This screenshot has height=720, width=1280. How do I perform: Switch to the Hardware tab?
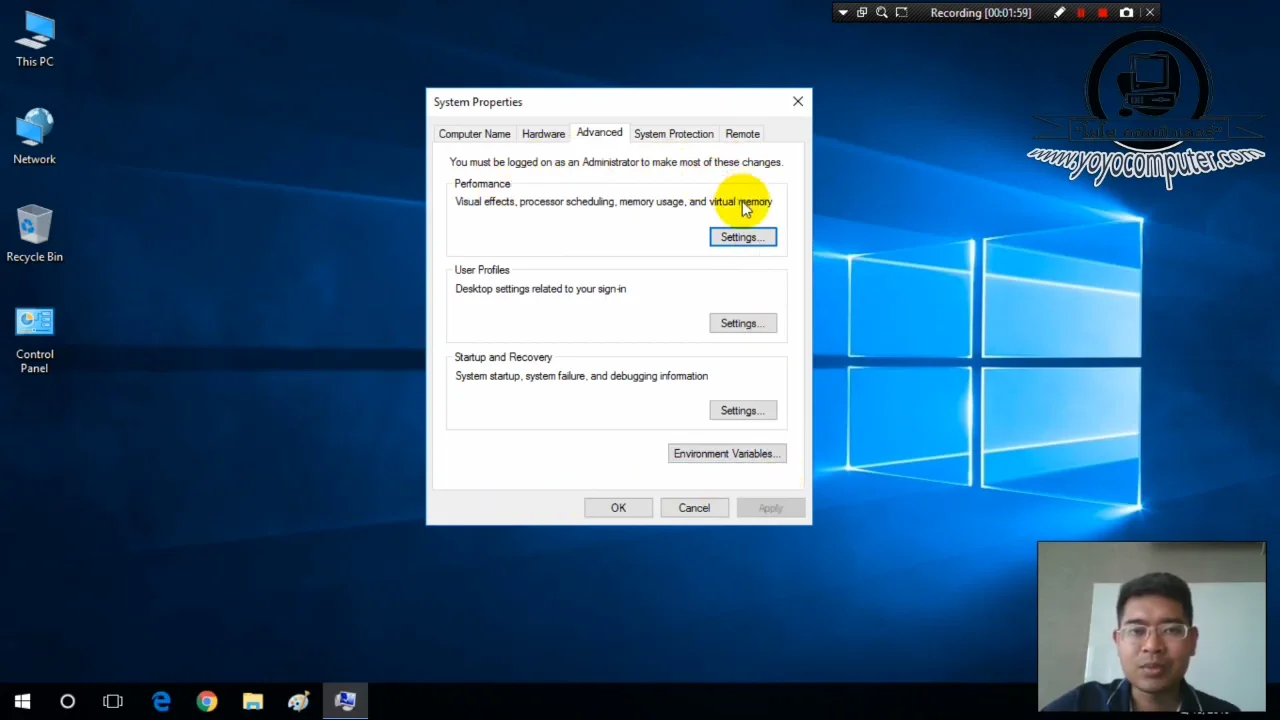pyautogui.click(x=543, y=133)
